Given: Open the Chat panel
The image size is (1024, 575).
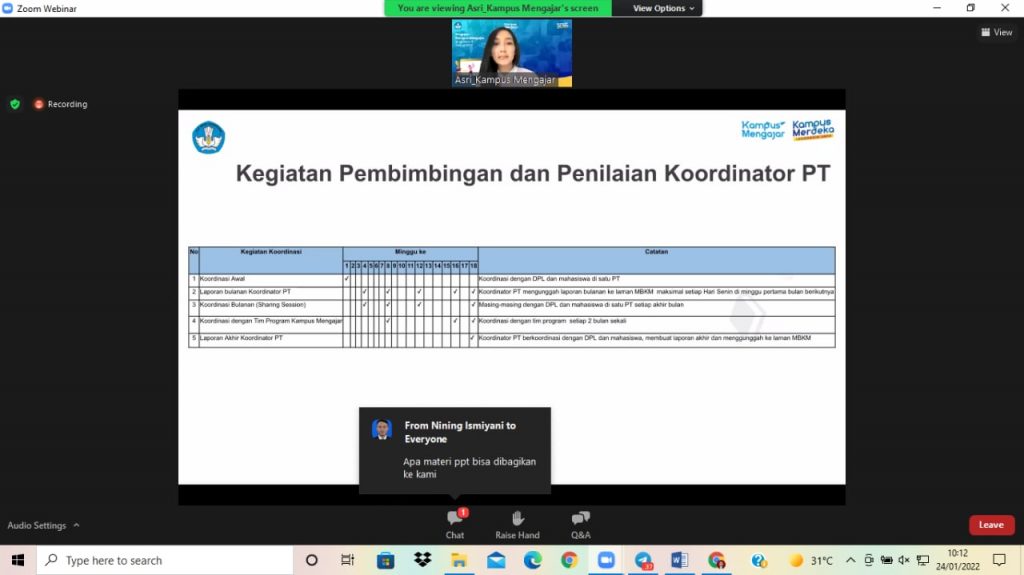Looking at the screenshot, I should click(x=455, y=523).
